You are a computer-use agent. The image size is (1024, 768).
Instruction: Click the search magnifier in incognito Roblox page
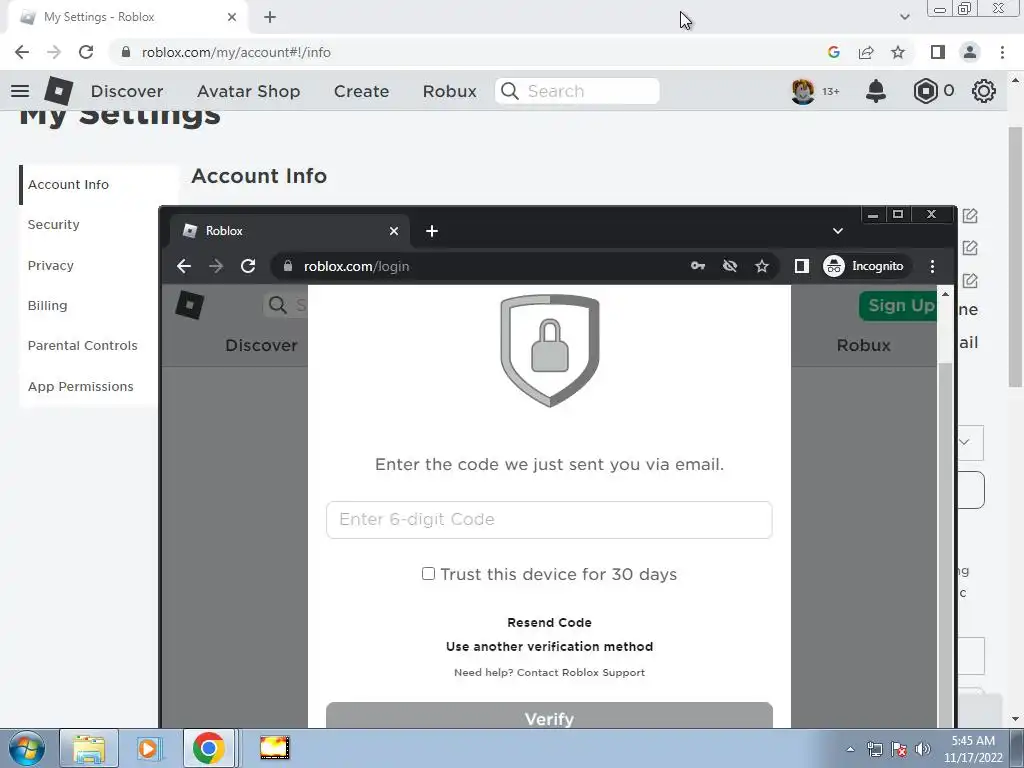tap(278, 305)
